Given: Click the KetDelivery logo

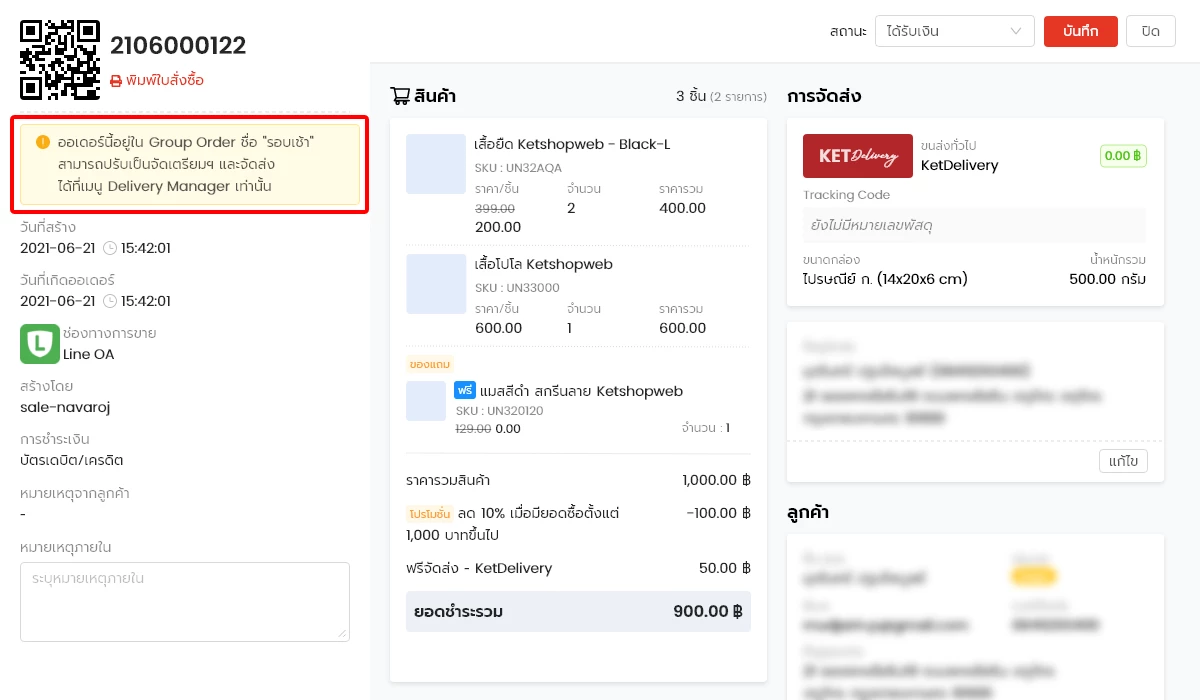Looking at the screenshot, I should tap(857, 156).
